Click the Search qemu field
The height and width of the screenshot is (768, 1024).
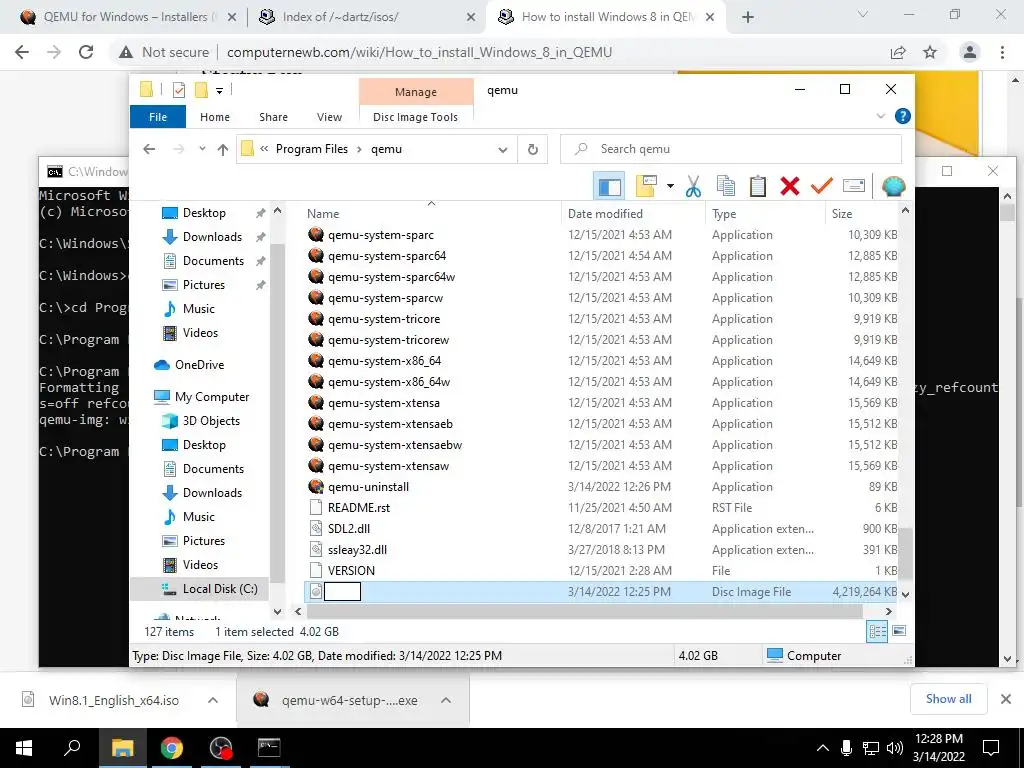pos(731,150)
